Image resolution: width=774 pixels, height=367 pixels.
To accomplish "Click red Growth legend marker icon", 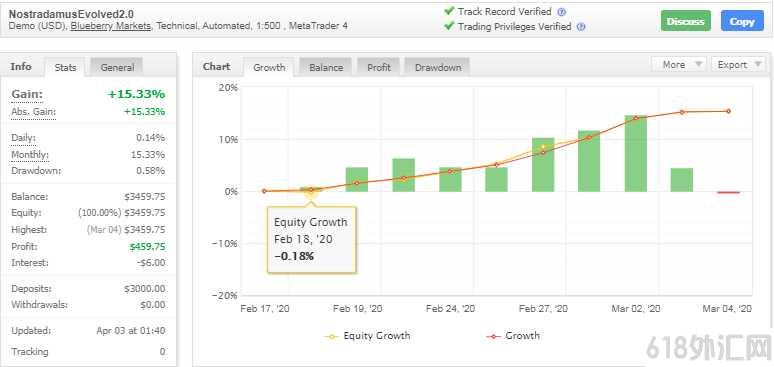I will tap(493, 336).
